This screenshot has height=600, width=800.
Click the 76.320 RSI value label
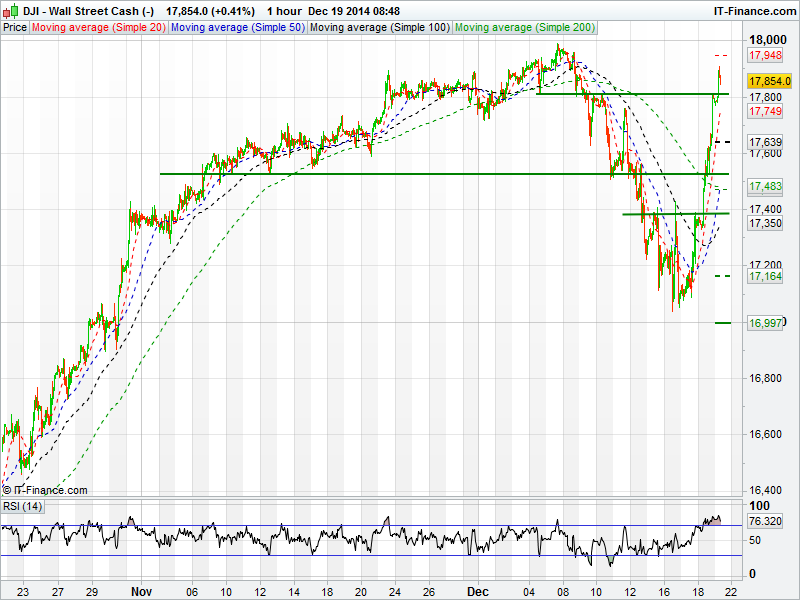(765, 521)
